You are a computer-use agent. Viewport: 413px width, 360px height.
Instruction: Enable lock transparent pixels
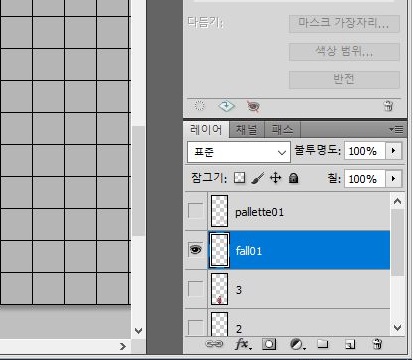coord(239,178)
